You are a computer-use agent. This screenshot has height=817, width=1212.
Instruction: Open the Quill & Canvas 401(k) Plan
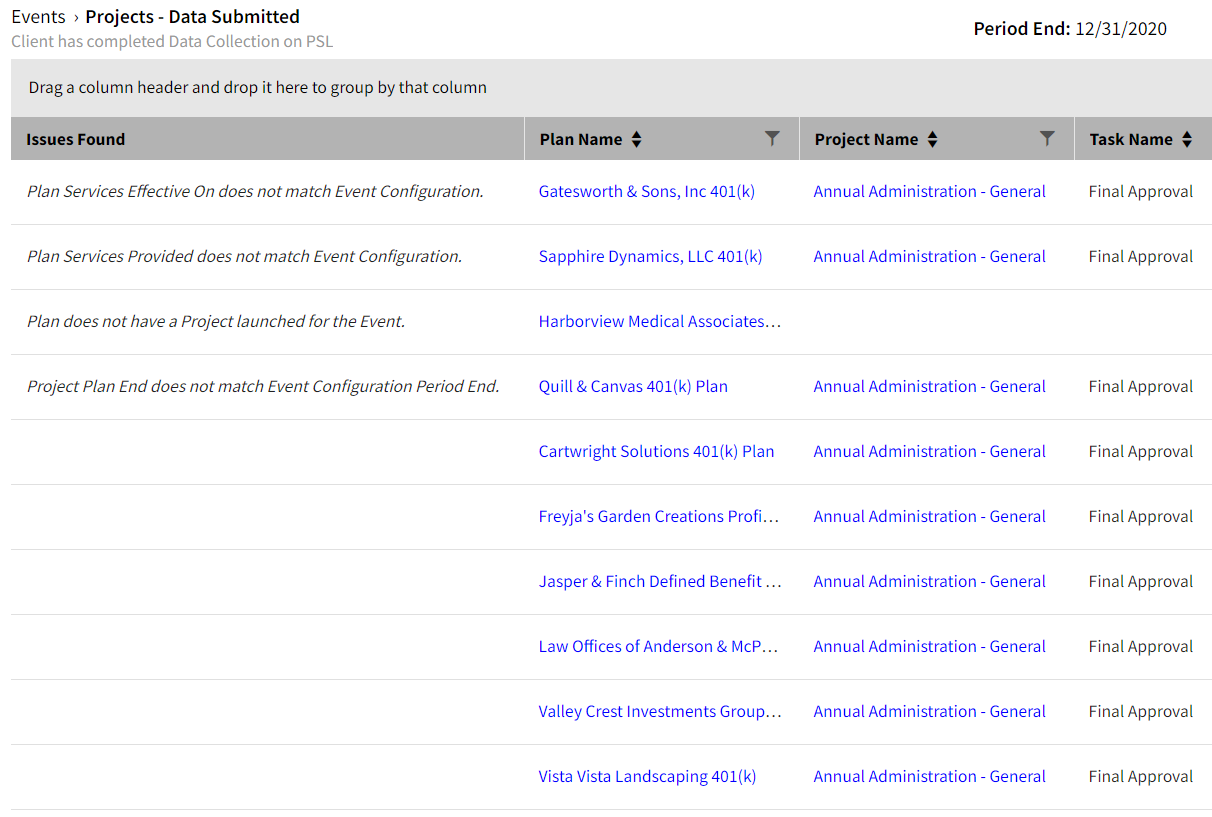point(633,387)
